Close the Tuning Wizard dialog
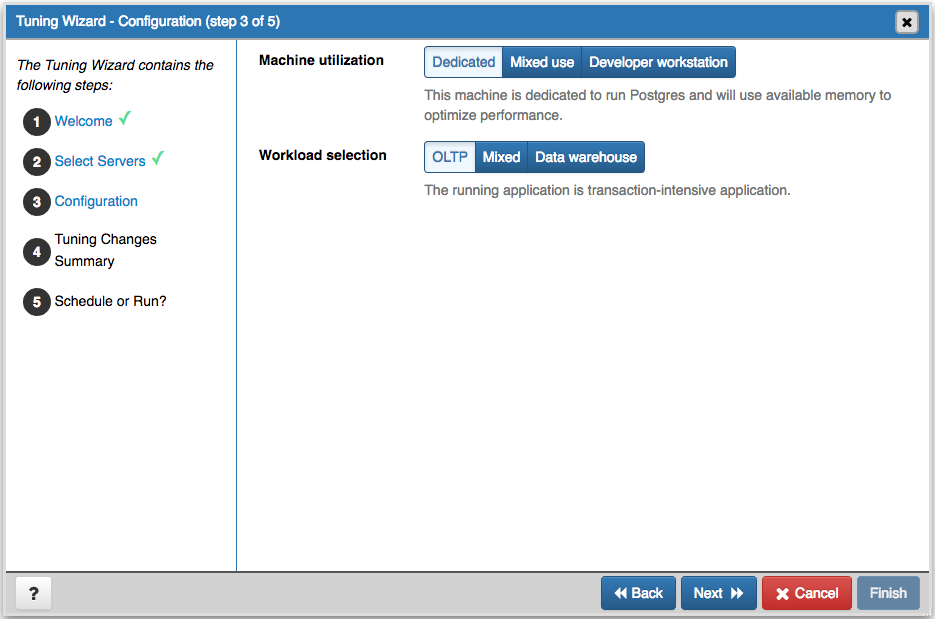 pyautogui.click(x=906, y=22)
